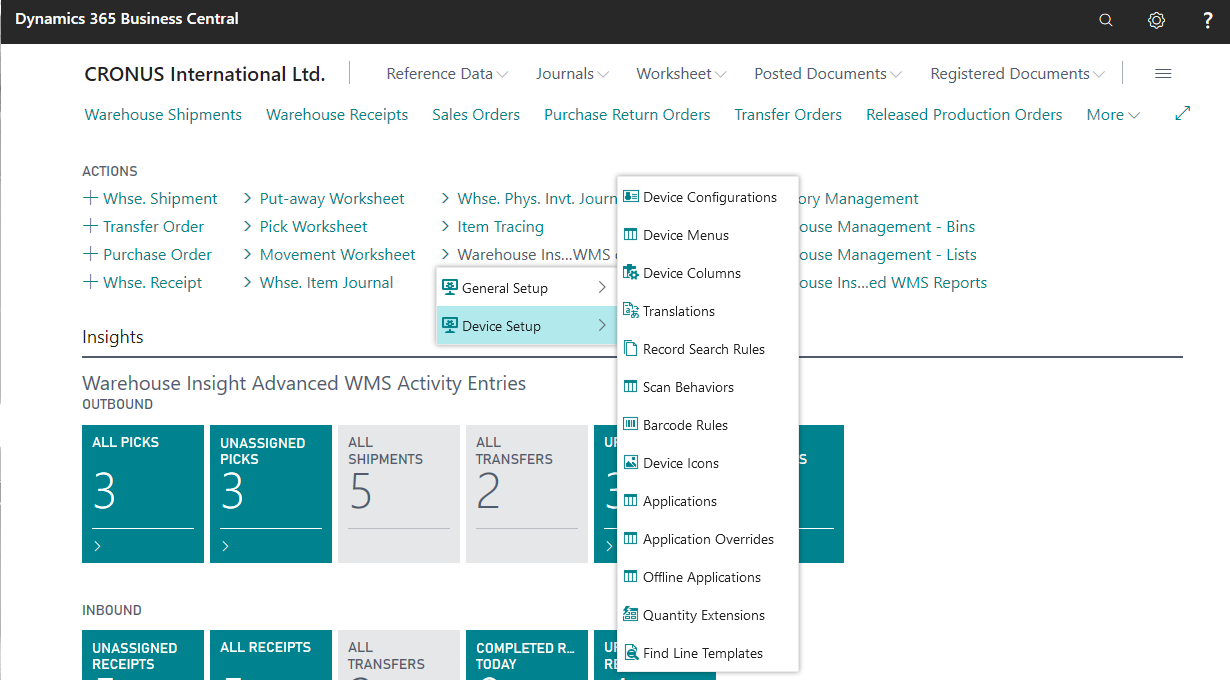Open Warehouse Receipts link
The image size is (1230, 680).
337,115
